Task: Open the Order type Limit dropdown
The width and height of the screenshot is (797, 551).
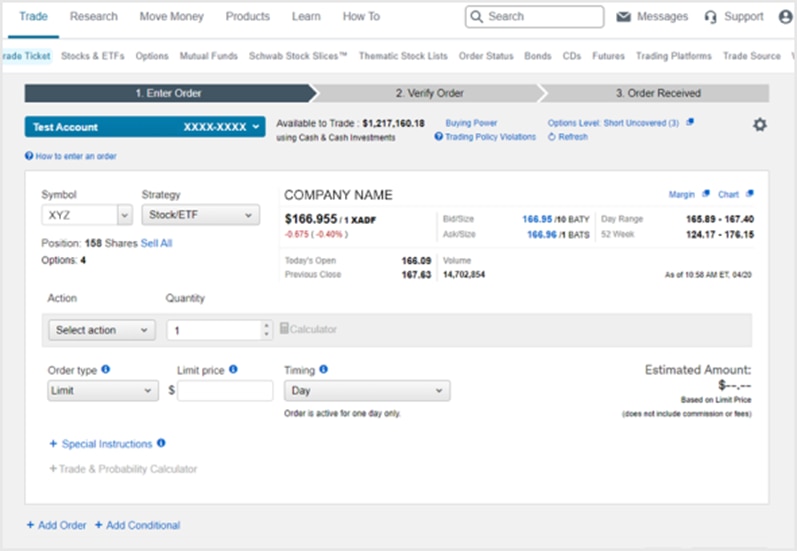Action: (x=102, y=391)
